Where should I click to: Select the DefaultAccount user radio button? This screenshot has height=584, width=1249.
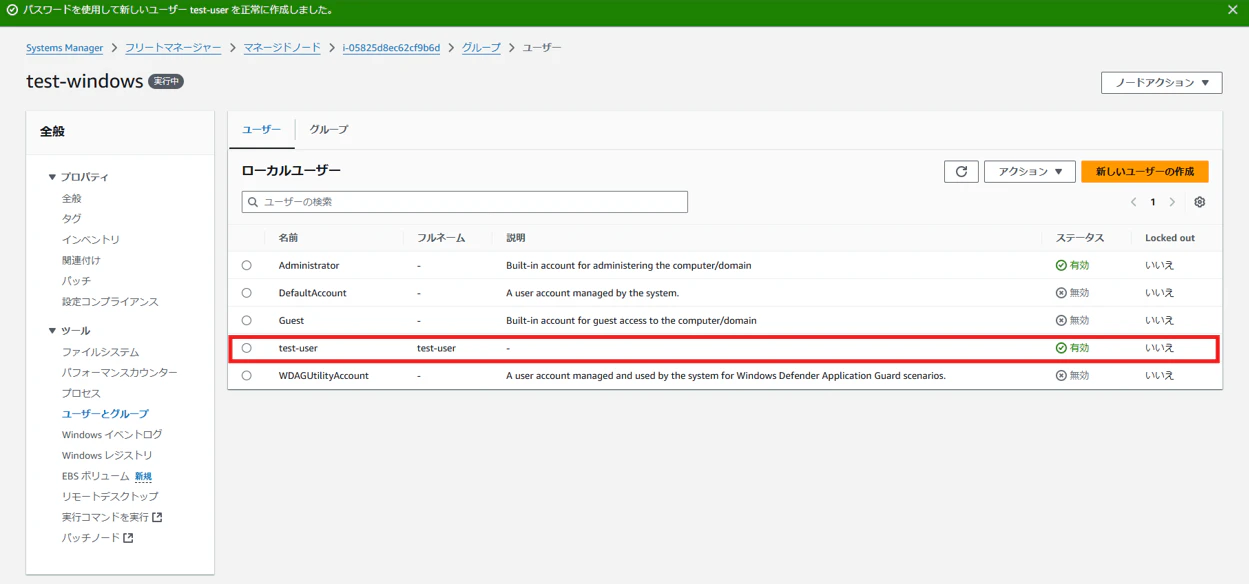coord(246,293)
